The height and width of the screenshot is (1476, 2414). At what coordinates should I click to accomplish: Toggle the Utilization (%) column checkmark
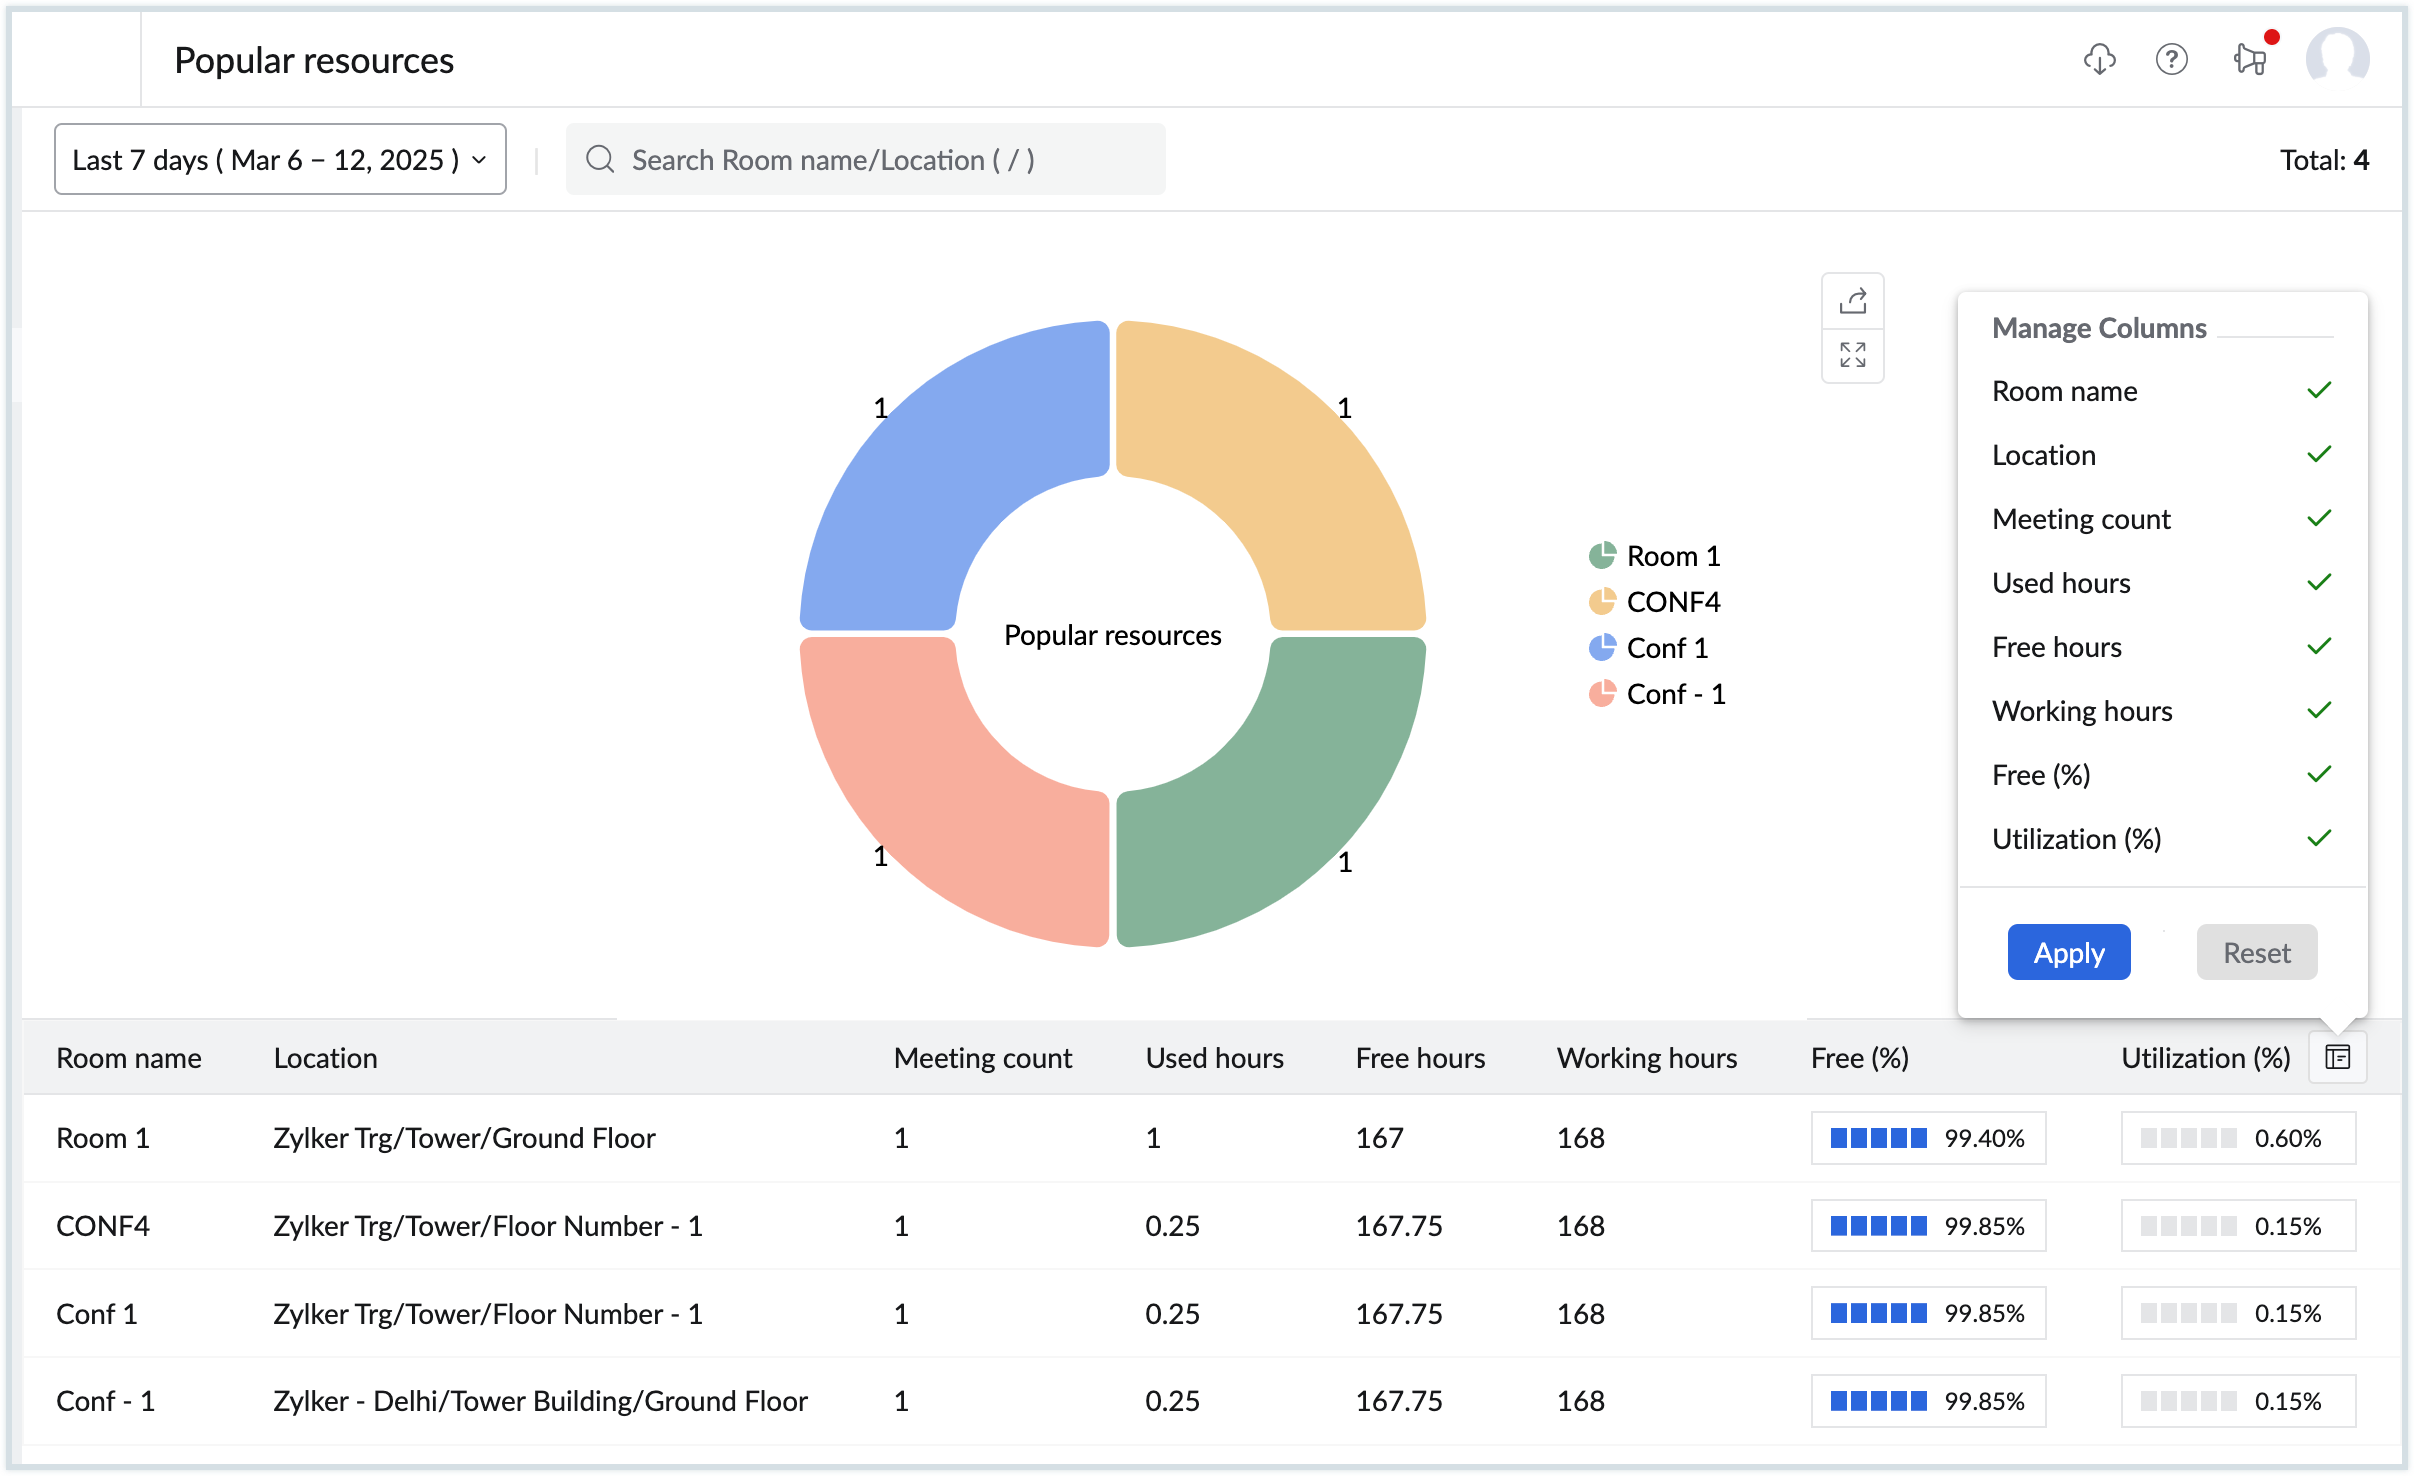click(x=2319, y=839)
